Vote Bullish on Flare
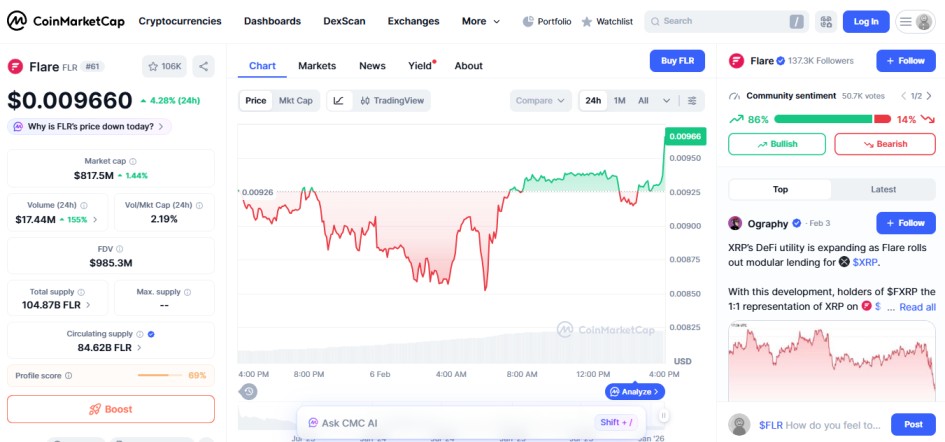Viewport: 945px width, 442px height. (x=777, y=144)
